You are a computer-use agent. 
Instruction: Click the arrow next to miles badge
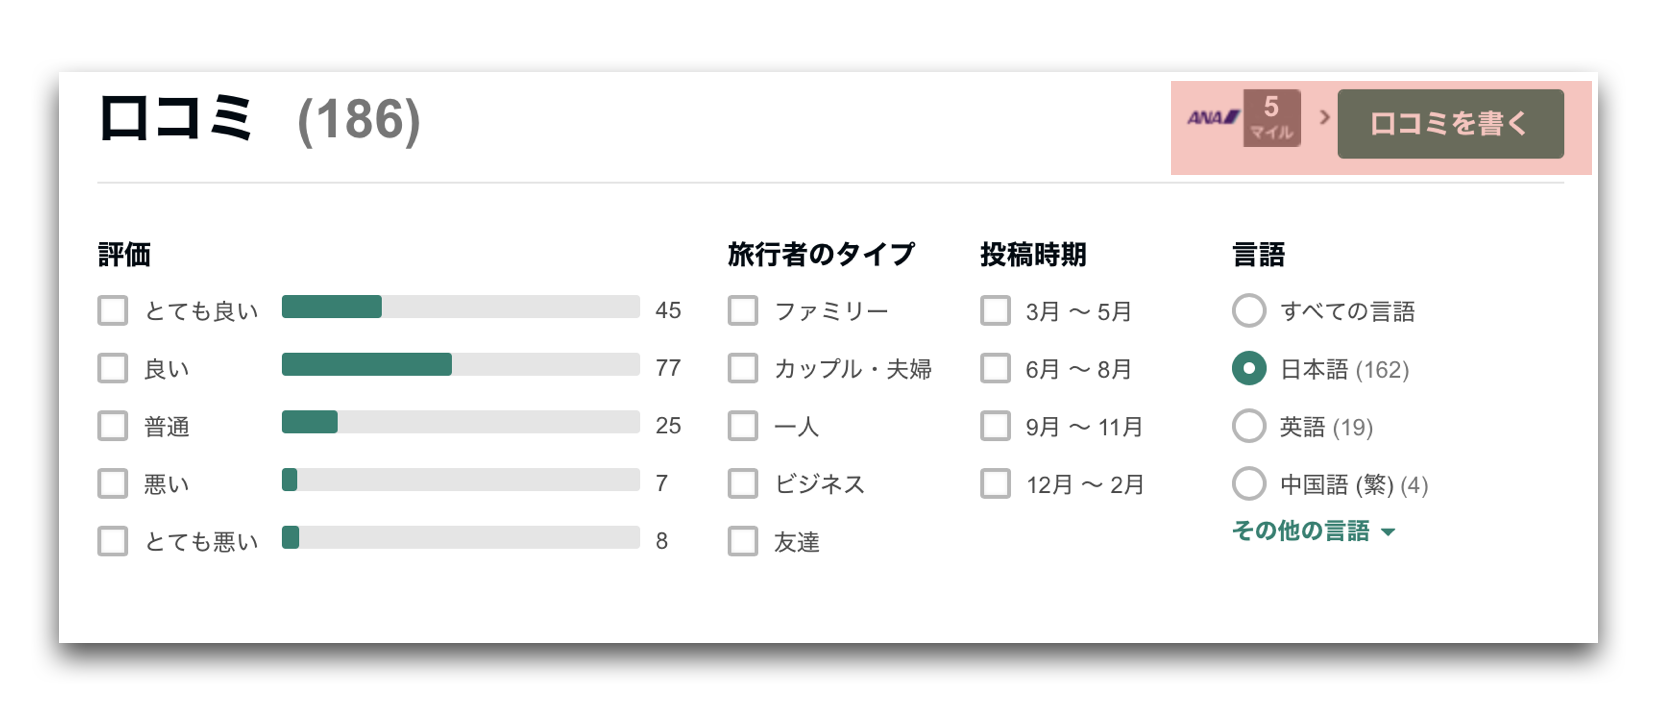pos(1324,117)
